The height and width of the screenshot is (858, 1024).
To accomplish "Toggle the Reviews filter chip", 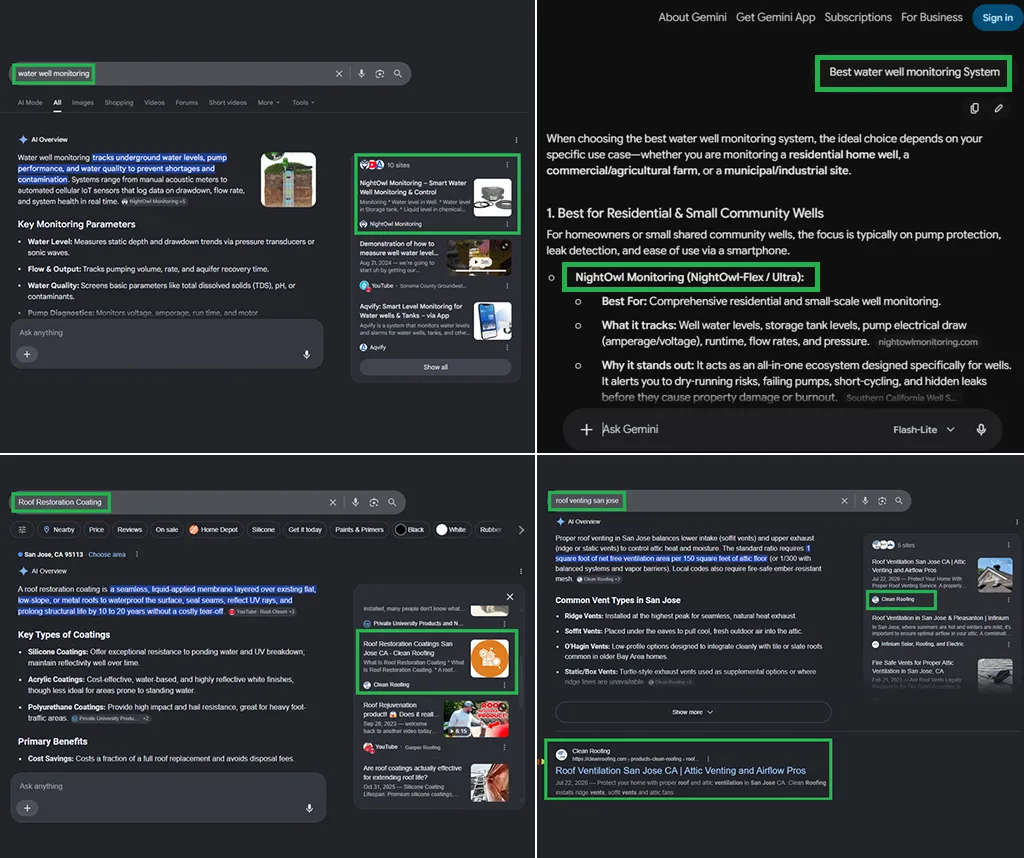I will (x=129, y=530).
